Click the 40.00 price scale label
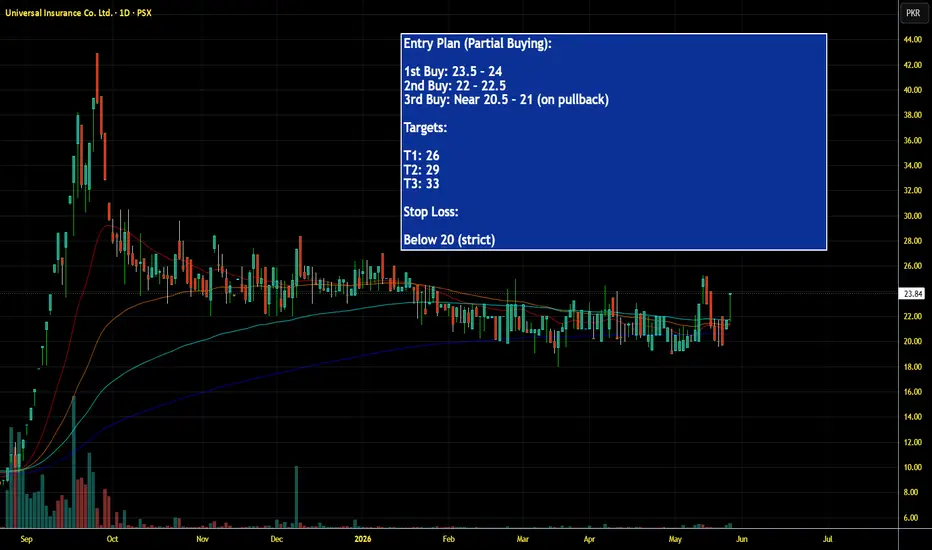Screen dimensions: 932x550 pyautogui.click(x=913, y=90)
